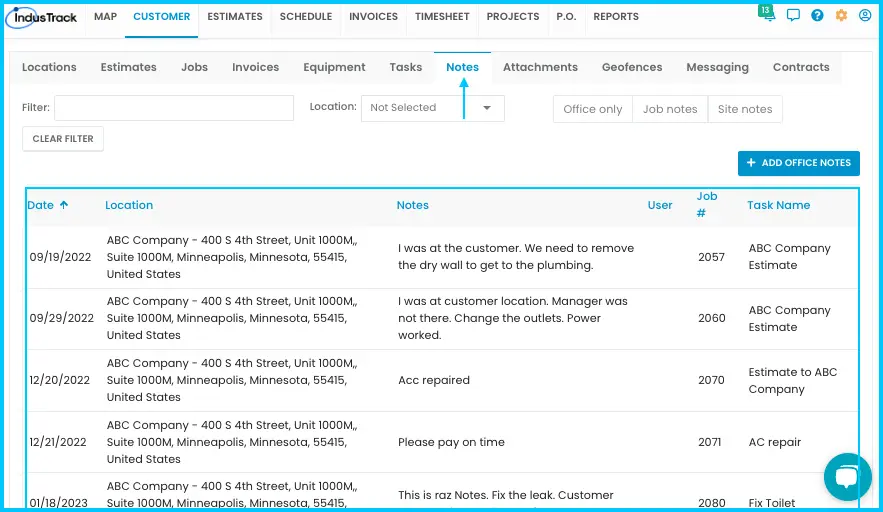
Task: Open the user profile icon
Action: [865, 15]
